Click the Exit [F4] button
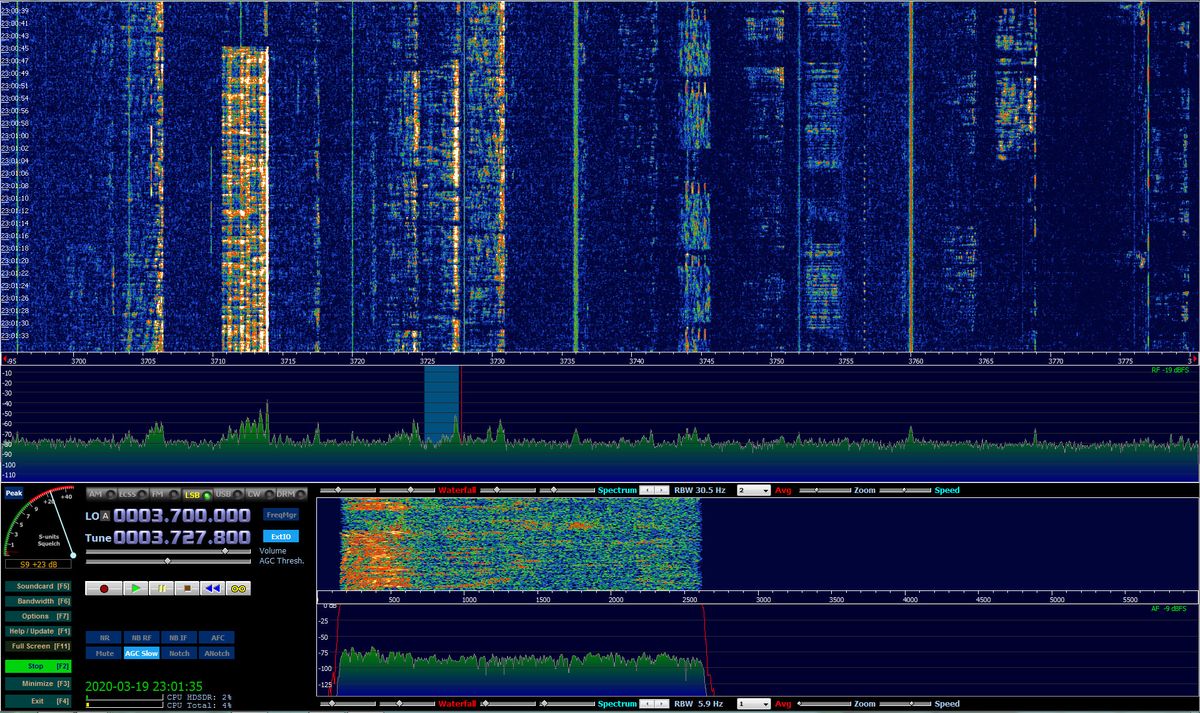This screenshot has height=713, width=1200. tap(38, 701)
